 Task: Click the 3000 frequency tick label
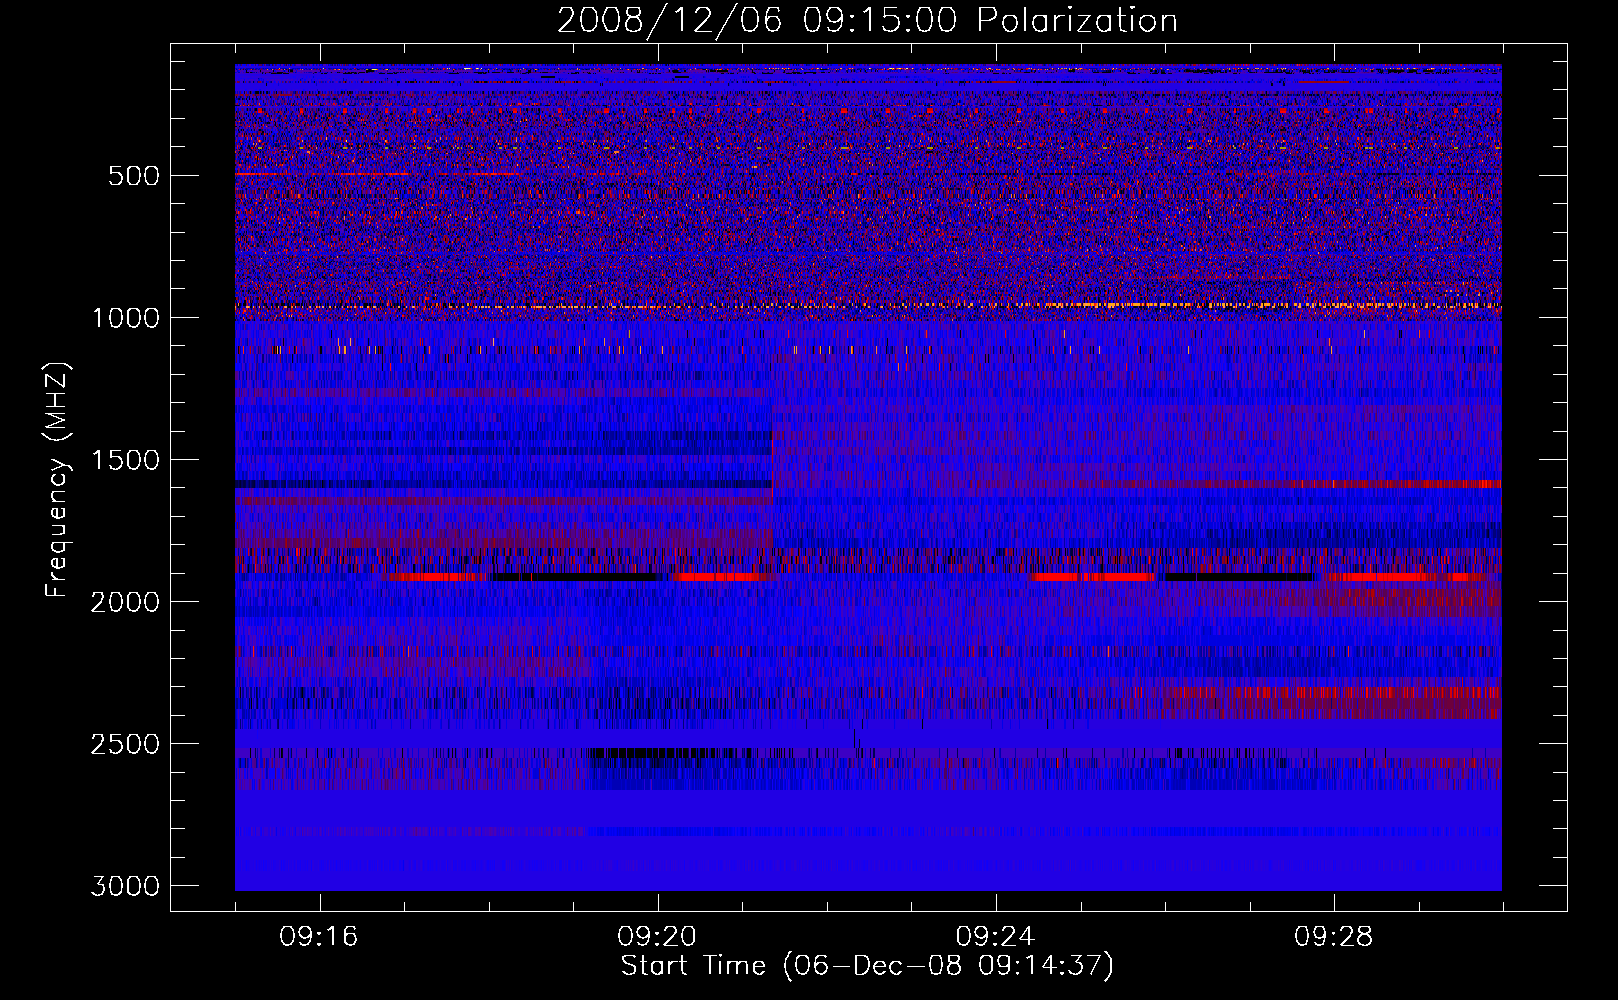(x=125, y=886)
